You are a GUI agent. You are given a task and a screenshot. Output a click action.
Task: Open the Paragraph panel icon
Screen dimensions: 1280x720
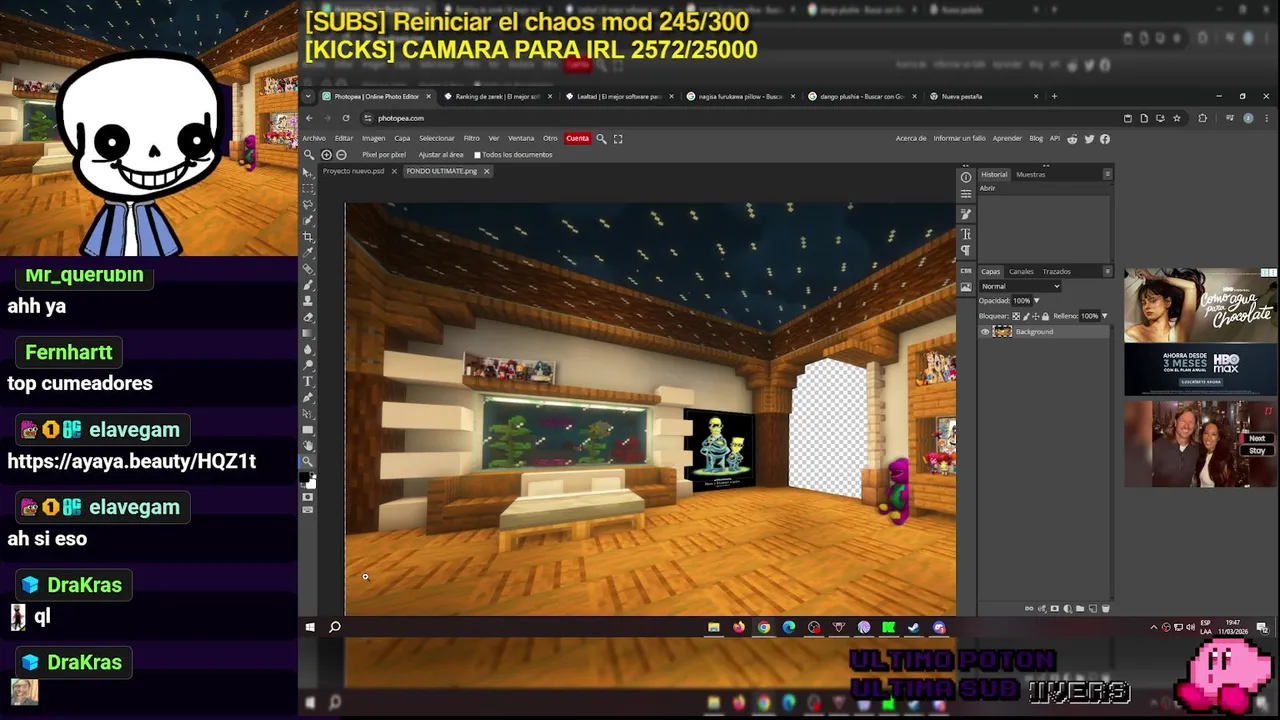tap(966, 250)
